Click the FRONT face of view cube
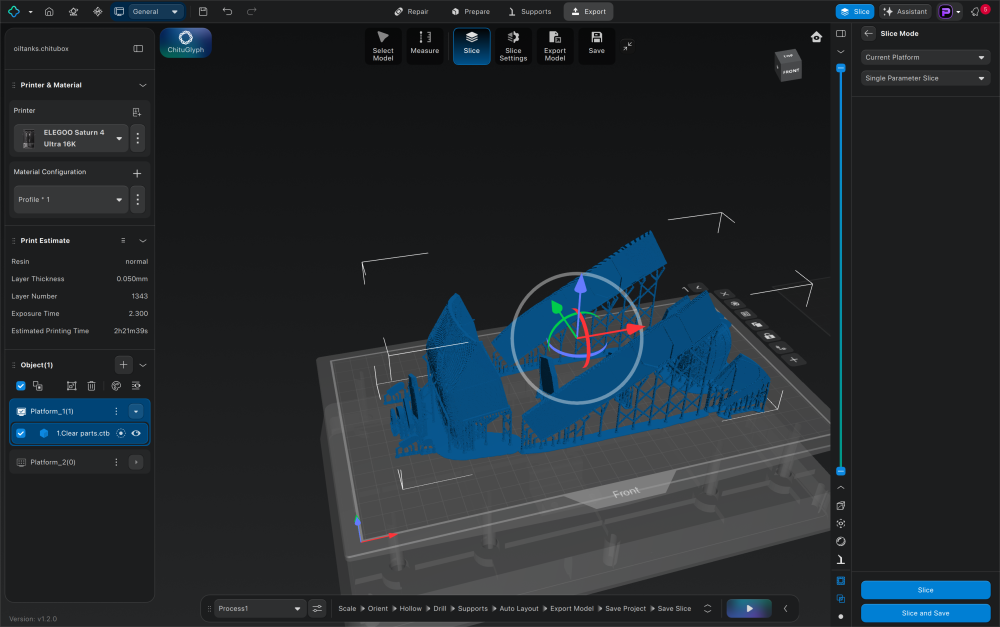Screen dimensions: 1000x627 point(791,71)
